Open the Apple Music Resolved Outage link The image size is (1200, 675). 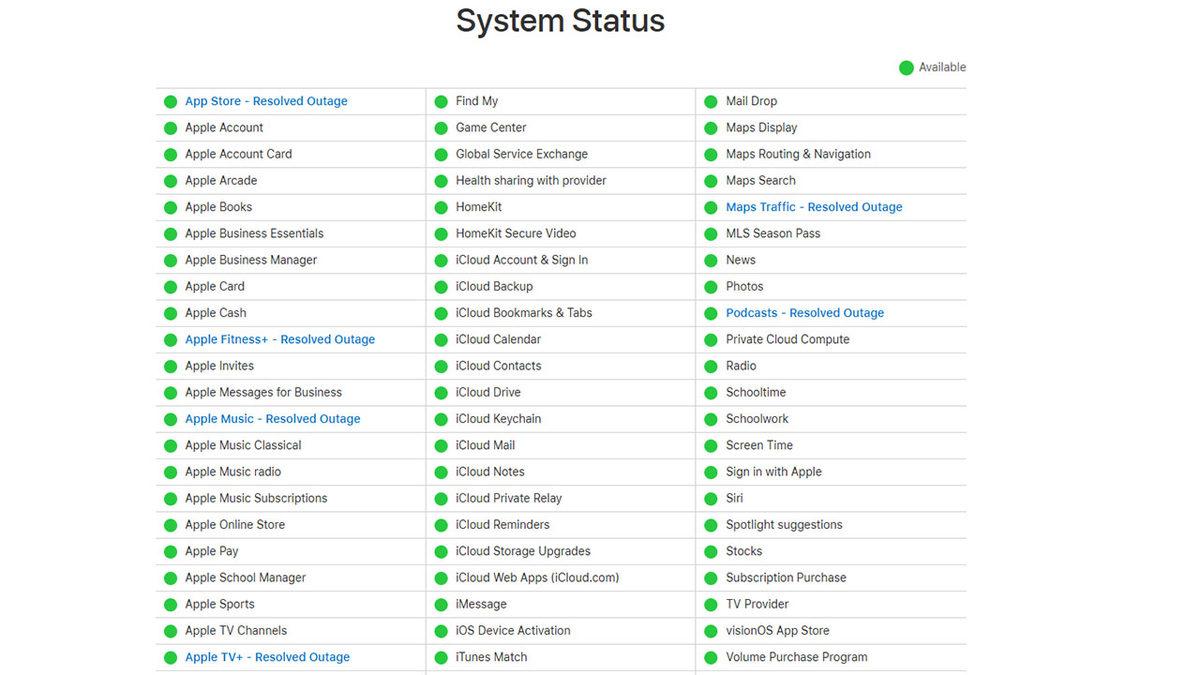tap(272, 418)
